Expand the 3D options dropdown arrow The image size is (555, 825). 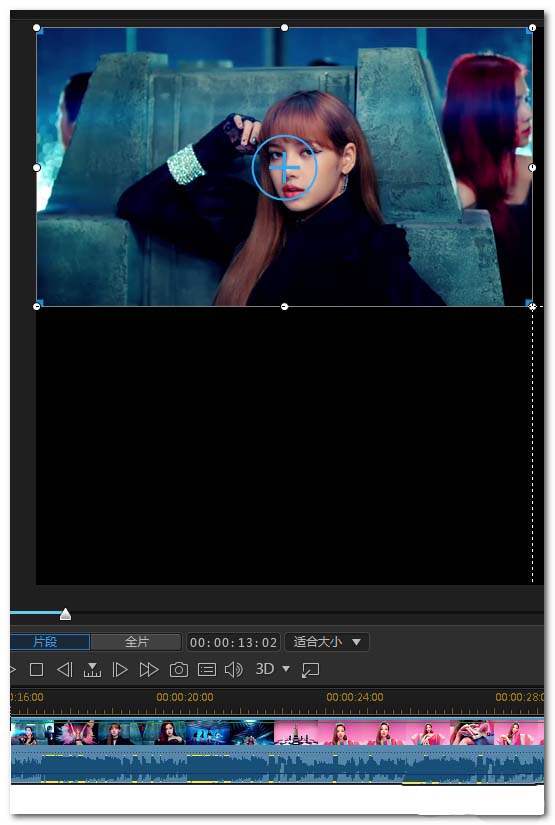coord(286,669)
